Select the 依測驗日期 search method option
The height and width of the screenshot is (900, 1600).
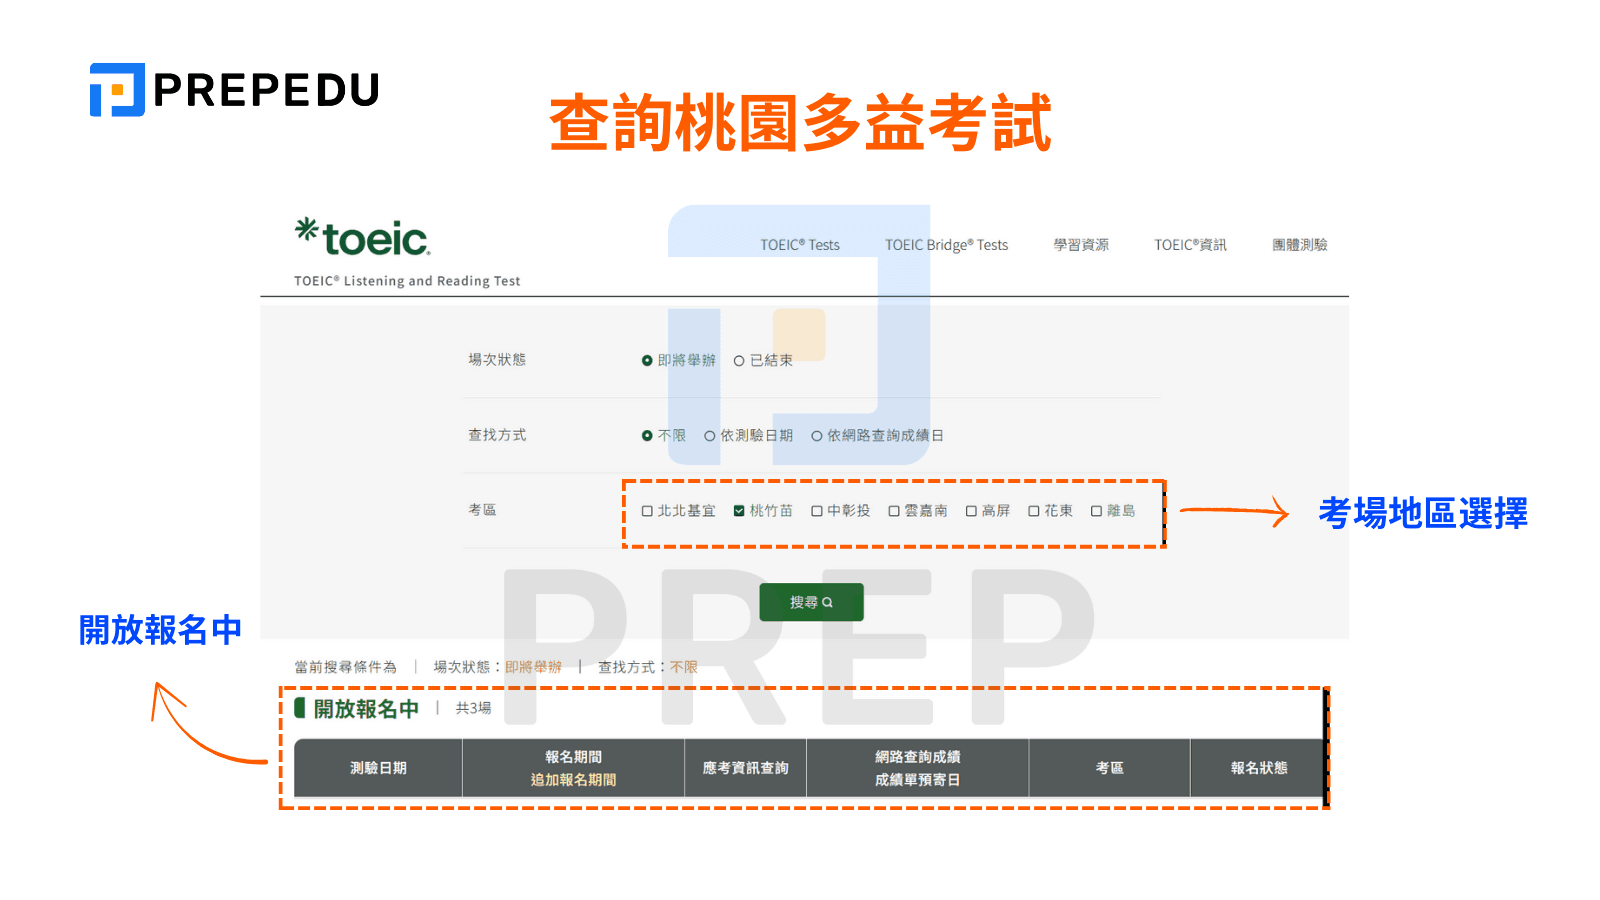tap(710, 435)
